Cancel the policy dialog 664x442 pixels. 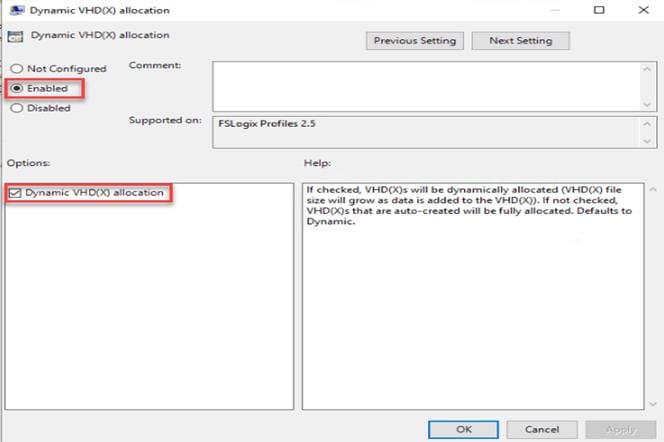pos(542,429)
